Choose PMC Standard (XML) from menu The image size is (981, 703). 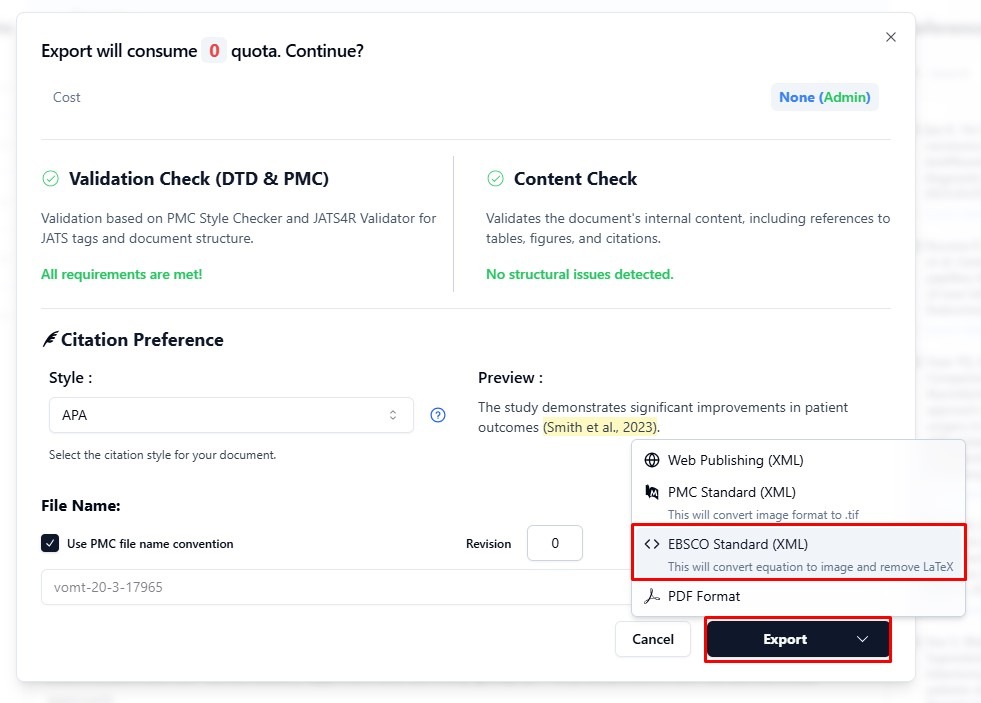click(x=731, y=492)
